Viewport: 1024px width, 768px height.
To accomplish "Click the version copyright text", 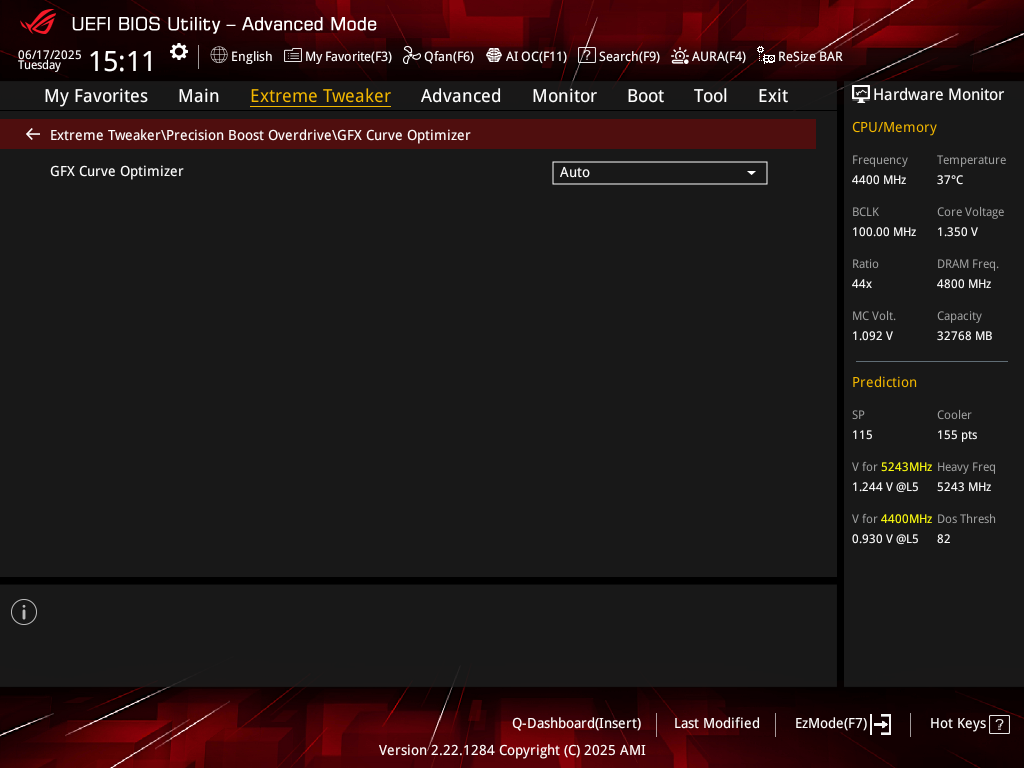I will pos(512,750).
